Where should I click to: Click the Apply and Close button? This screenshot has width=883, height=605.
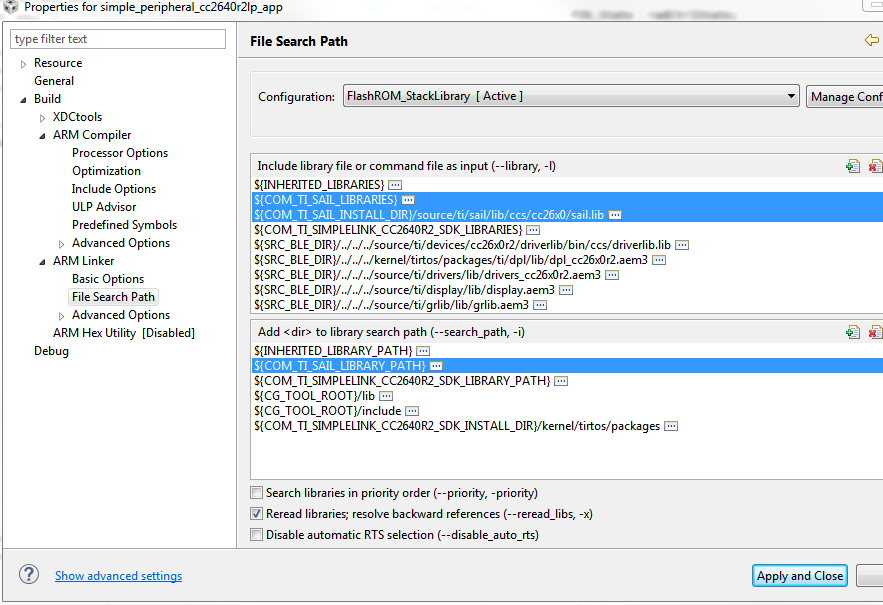point(800,576)
